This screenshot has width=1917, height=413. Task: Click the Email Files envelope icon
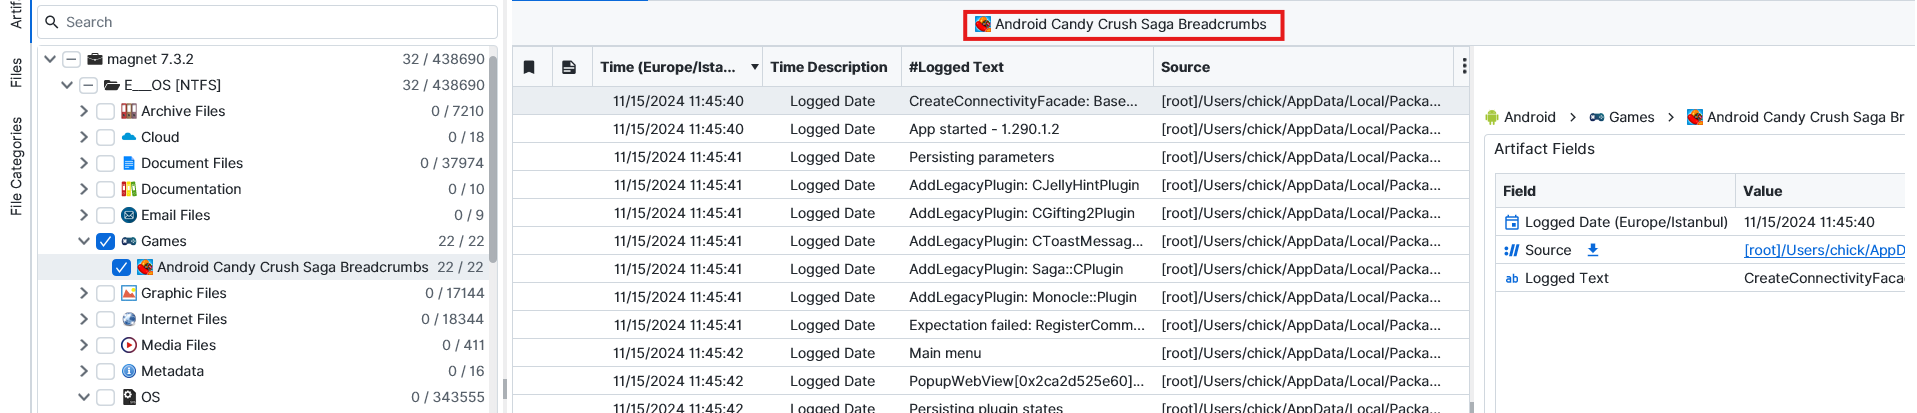click(129, 215)
